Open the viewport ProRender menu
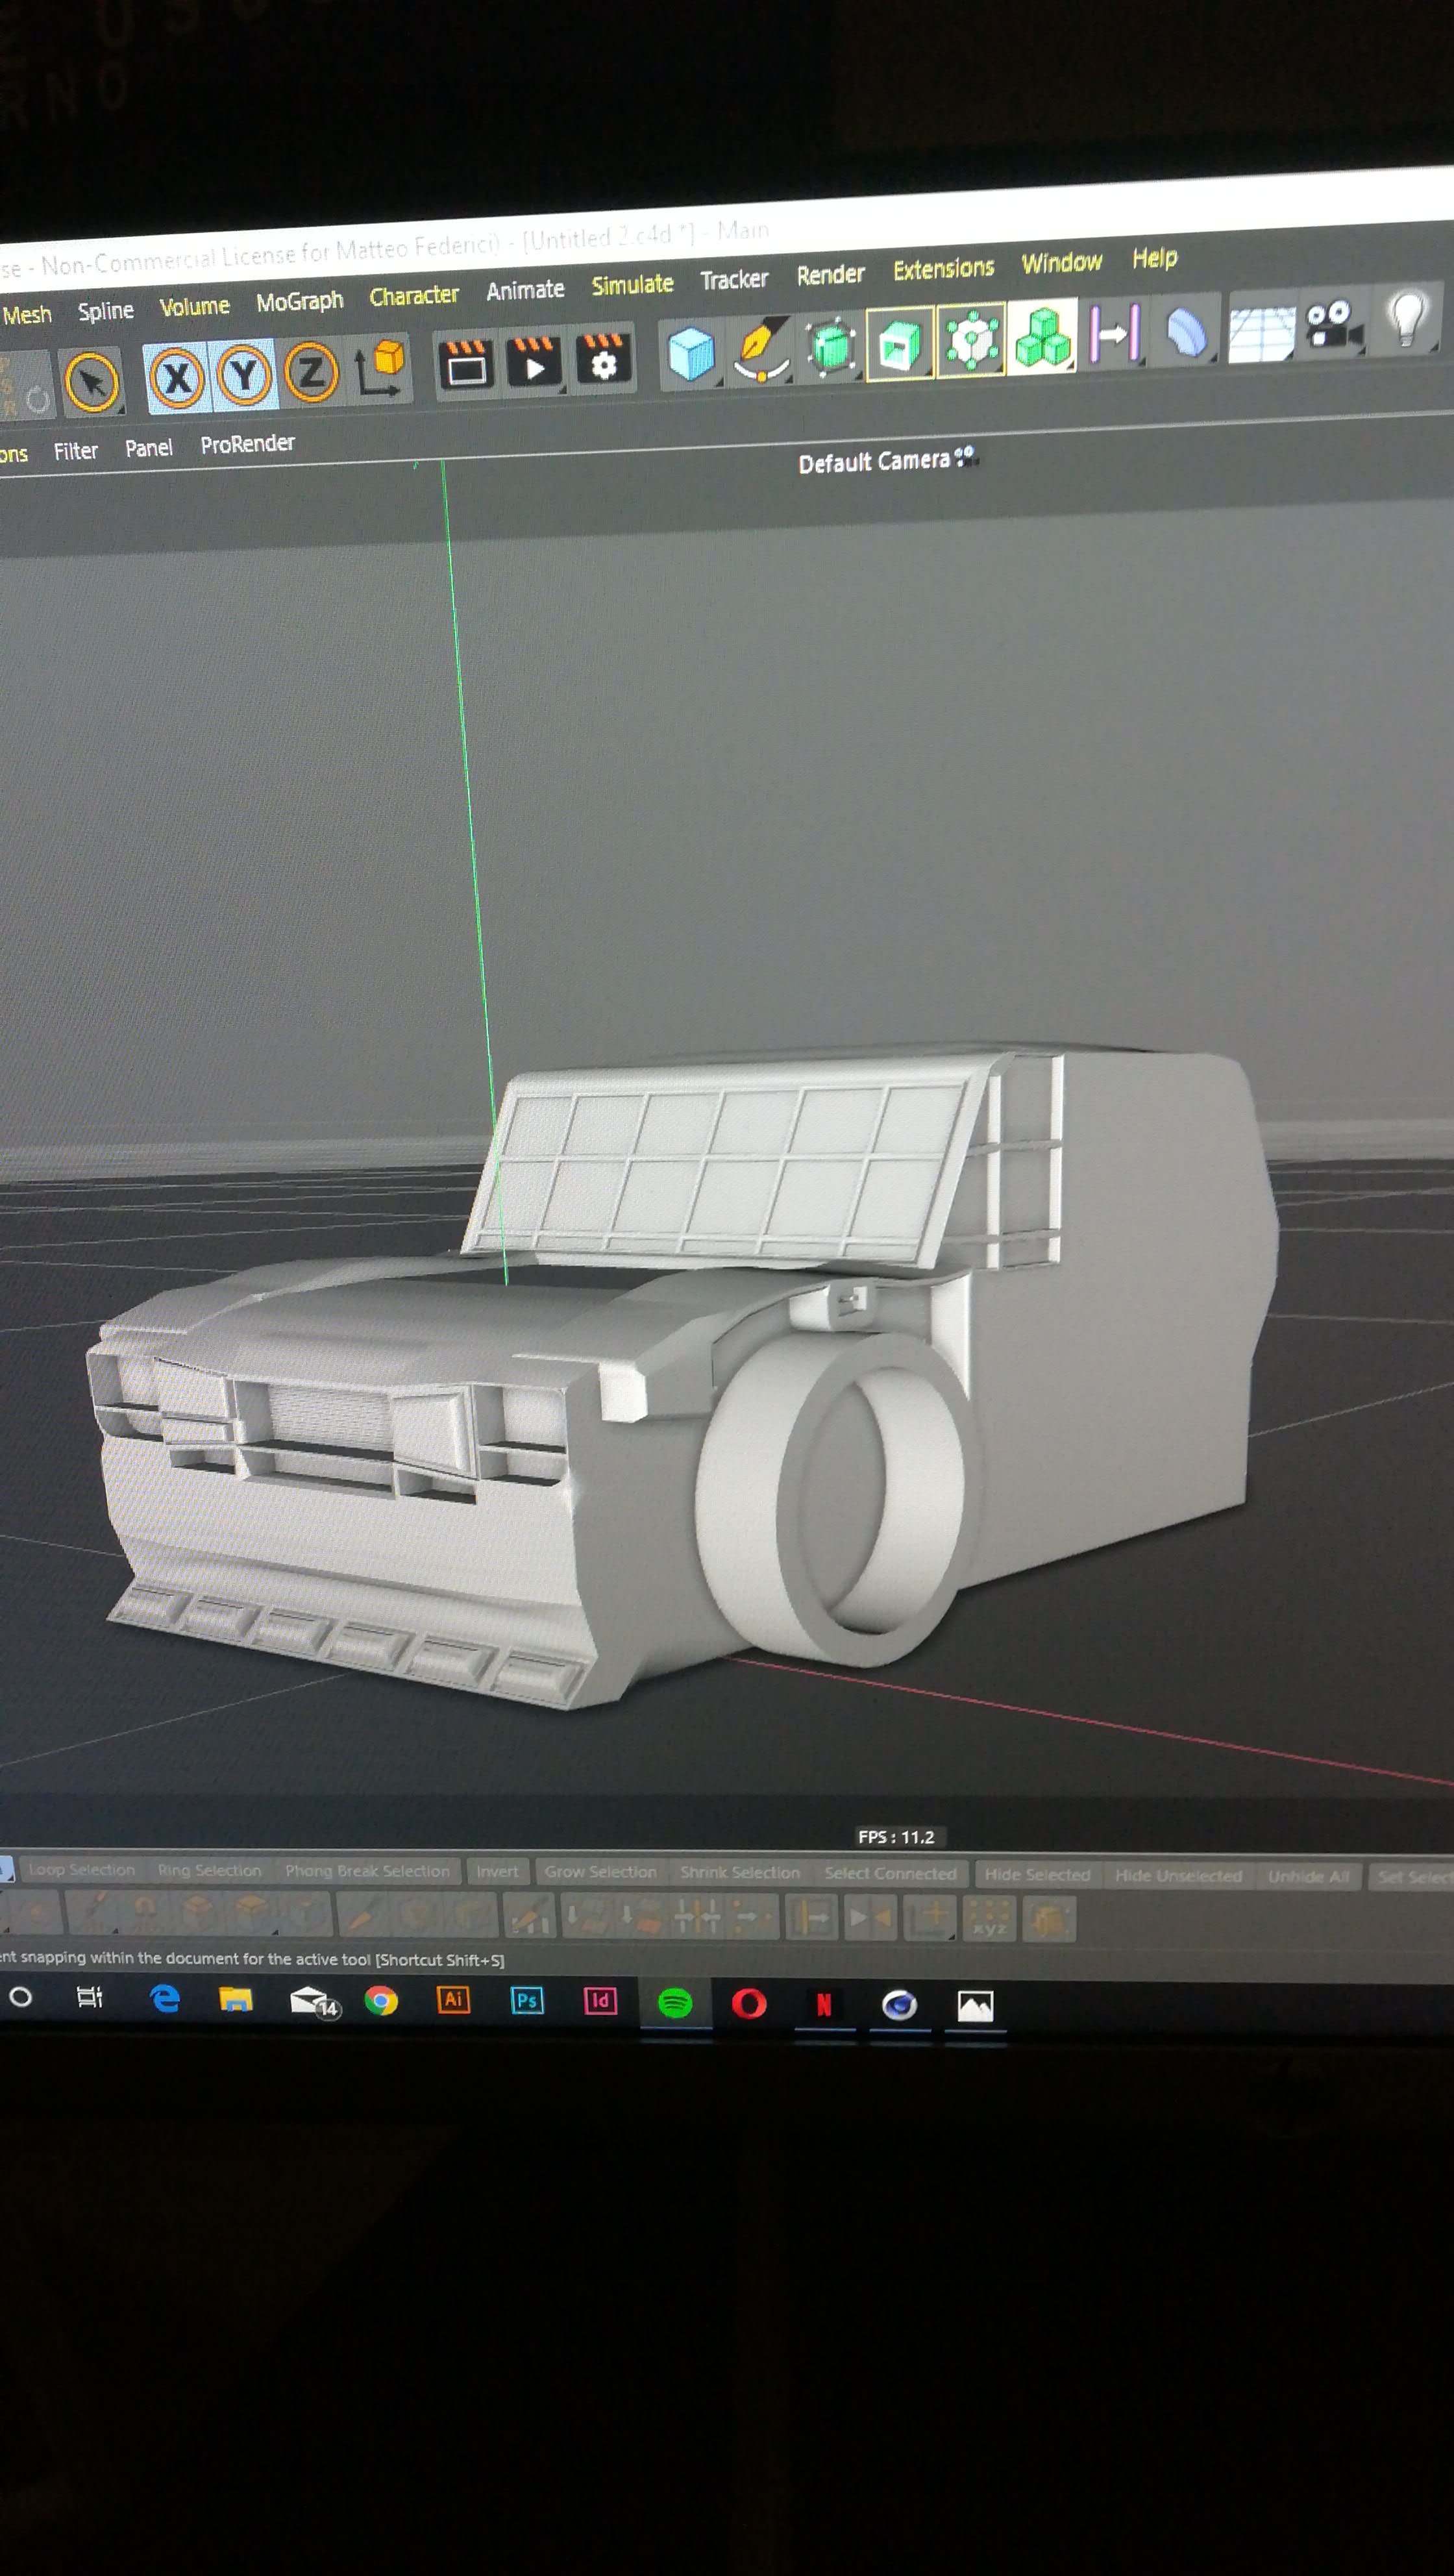1454x2576 pixels. (247, 444)
